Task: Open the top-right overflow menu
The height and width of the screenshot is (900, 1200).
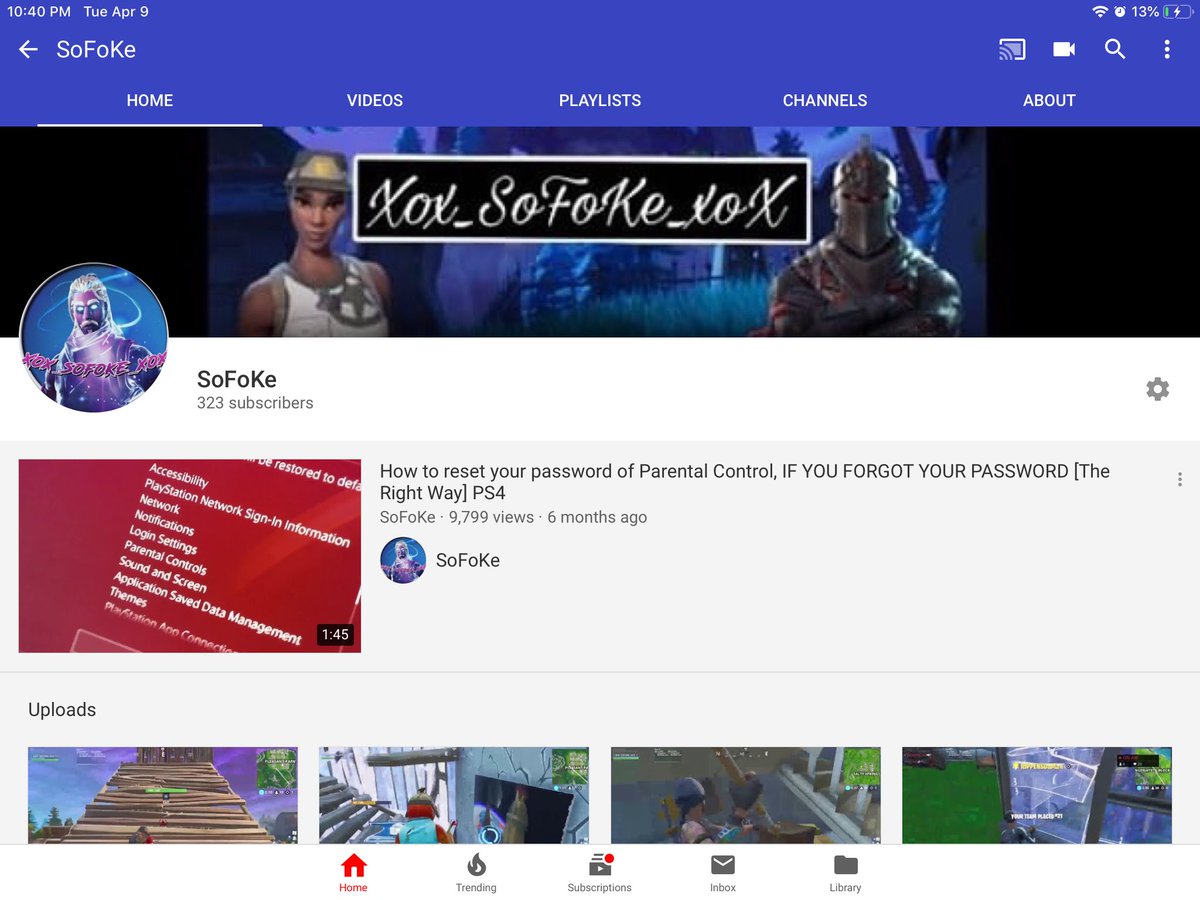Action: (x=1167, y=49)
